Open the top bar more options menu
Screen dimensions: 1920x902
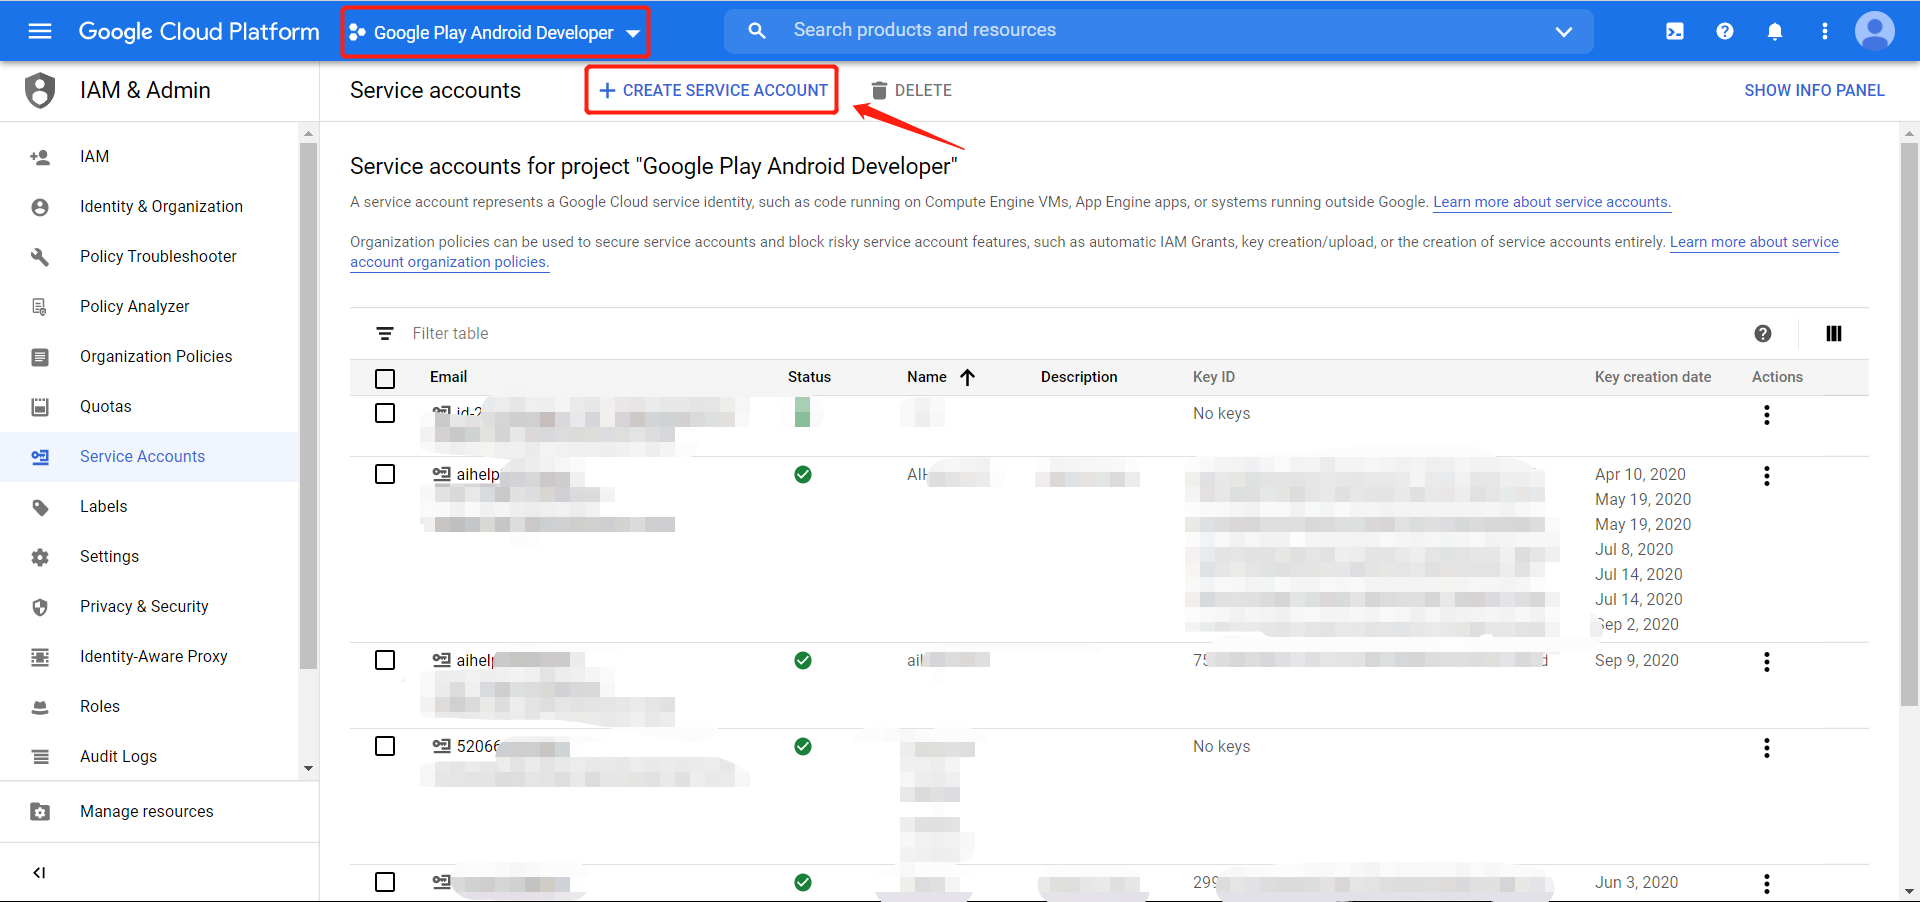1825,31
